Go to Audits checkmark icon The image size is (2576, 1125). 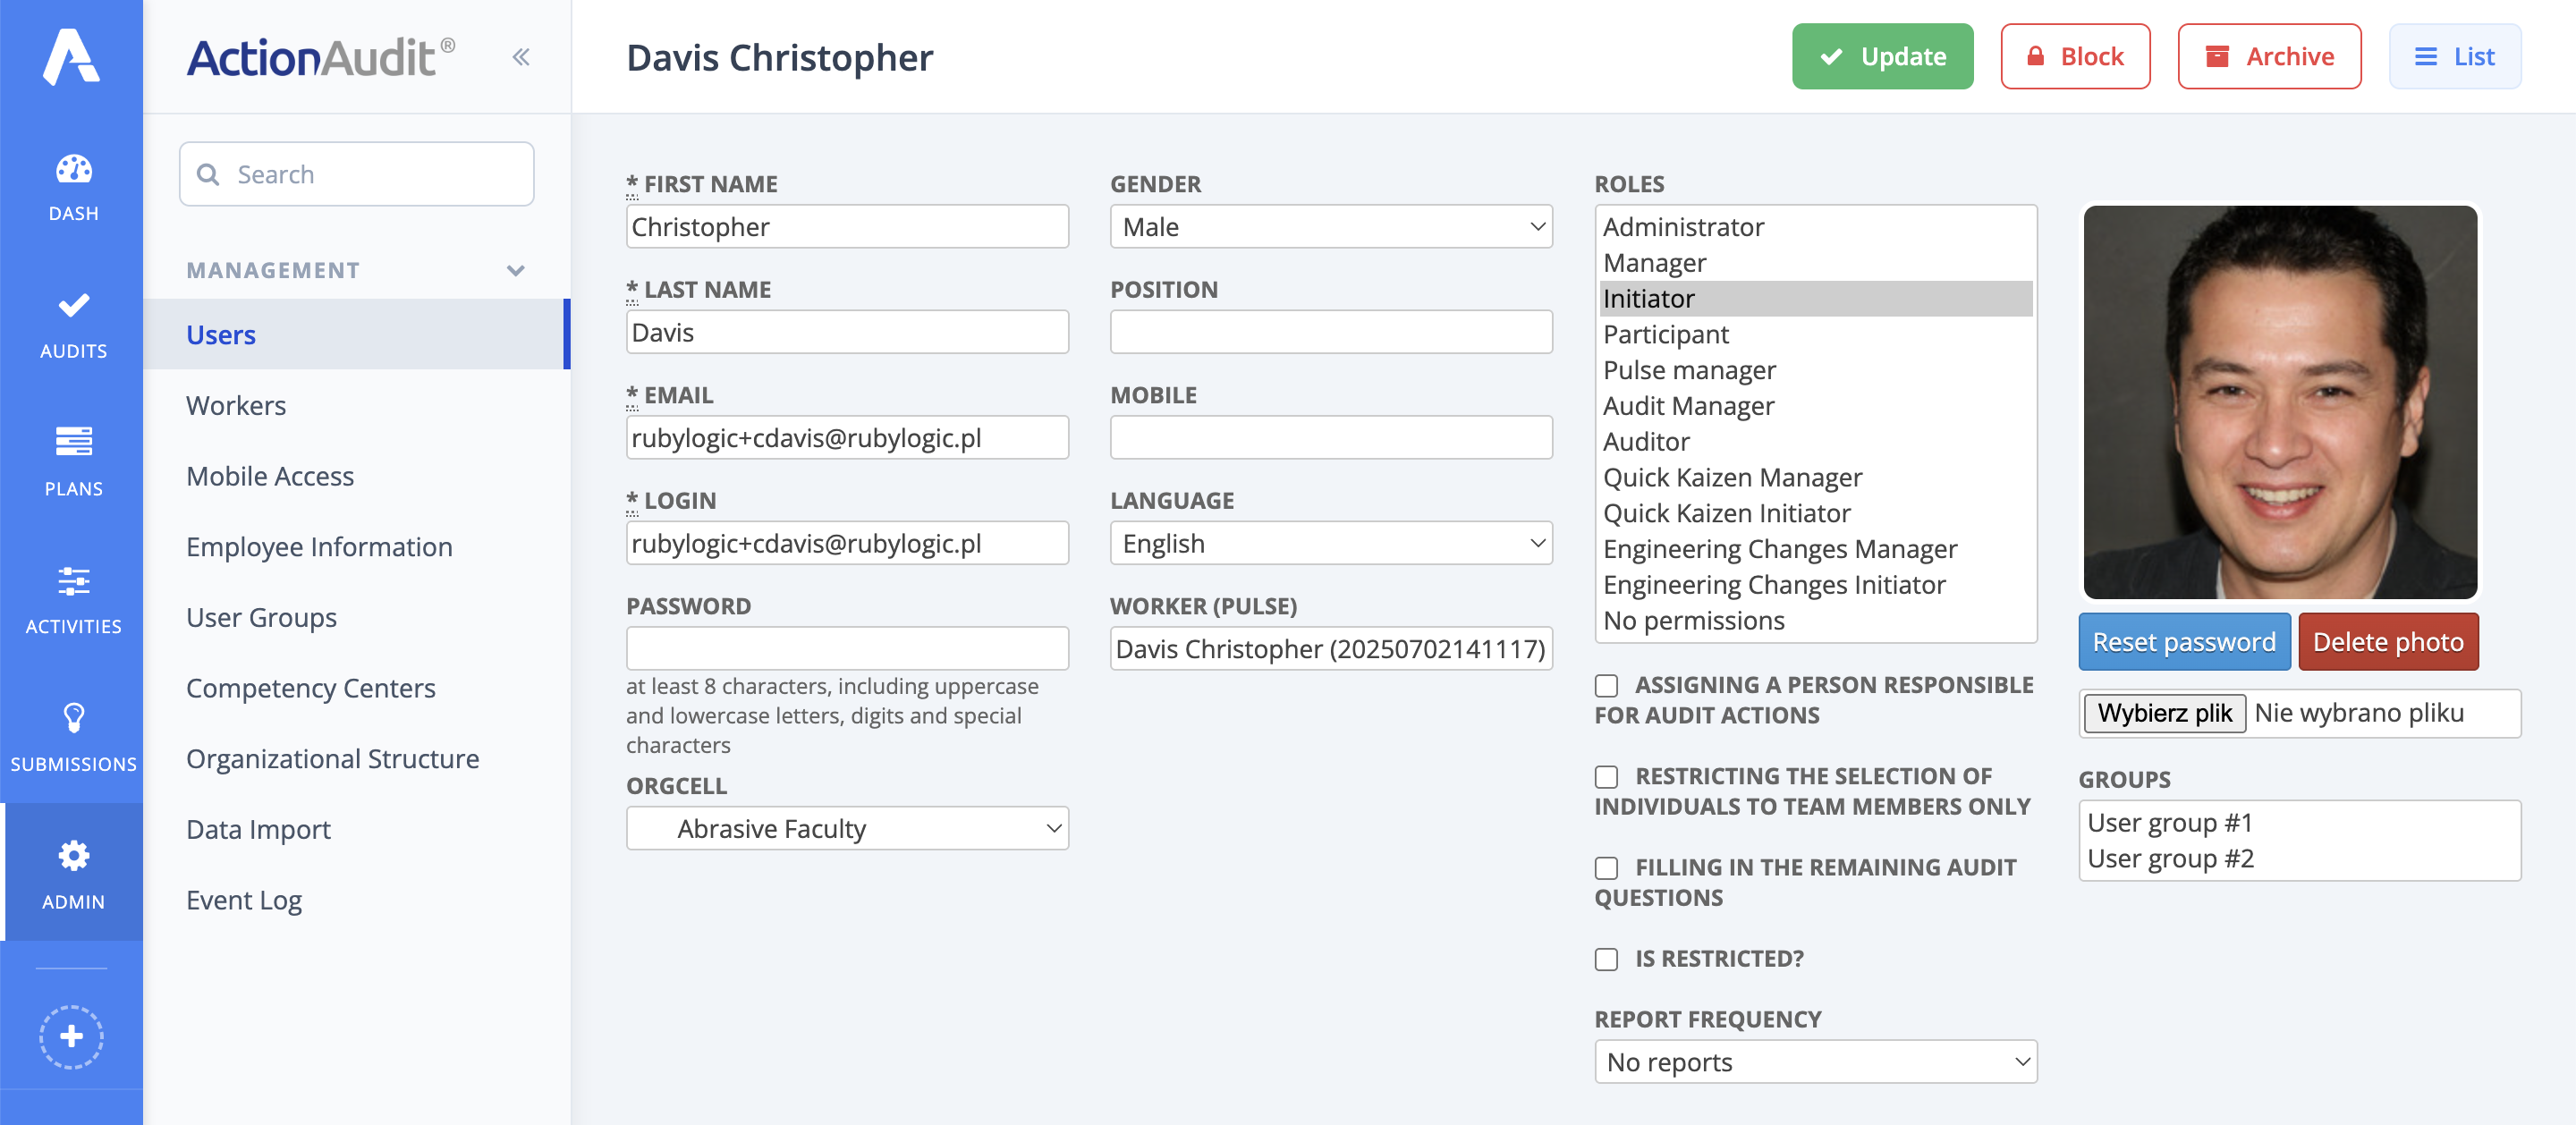point(73,307)
